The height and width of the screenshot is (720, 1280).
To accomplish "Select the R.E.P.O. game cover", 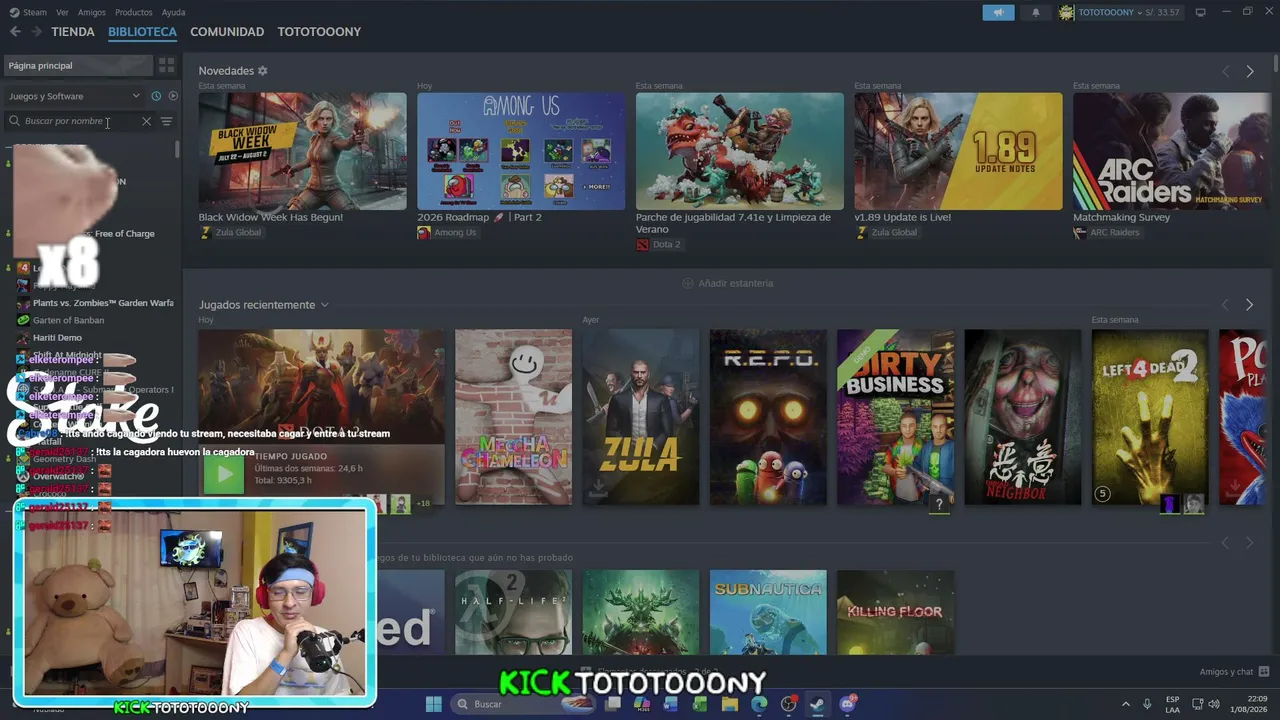I will point(768,417).
